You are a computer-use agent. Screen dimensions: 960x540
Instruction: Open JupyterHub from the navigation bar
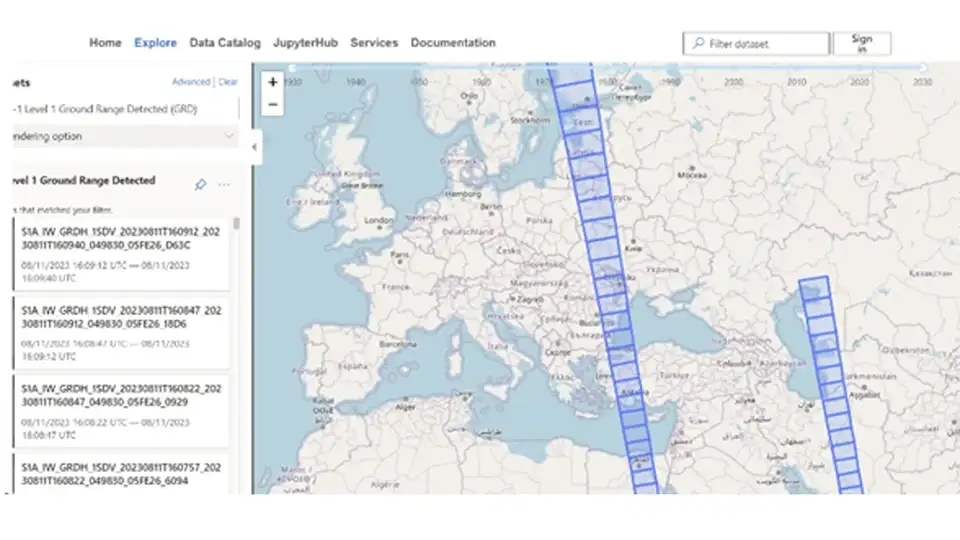click(305, 43)
